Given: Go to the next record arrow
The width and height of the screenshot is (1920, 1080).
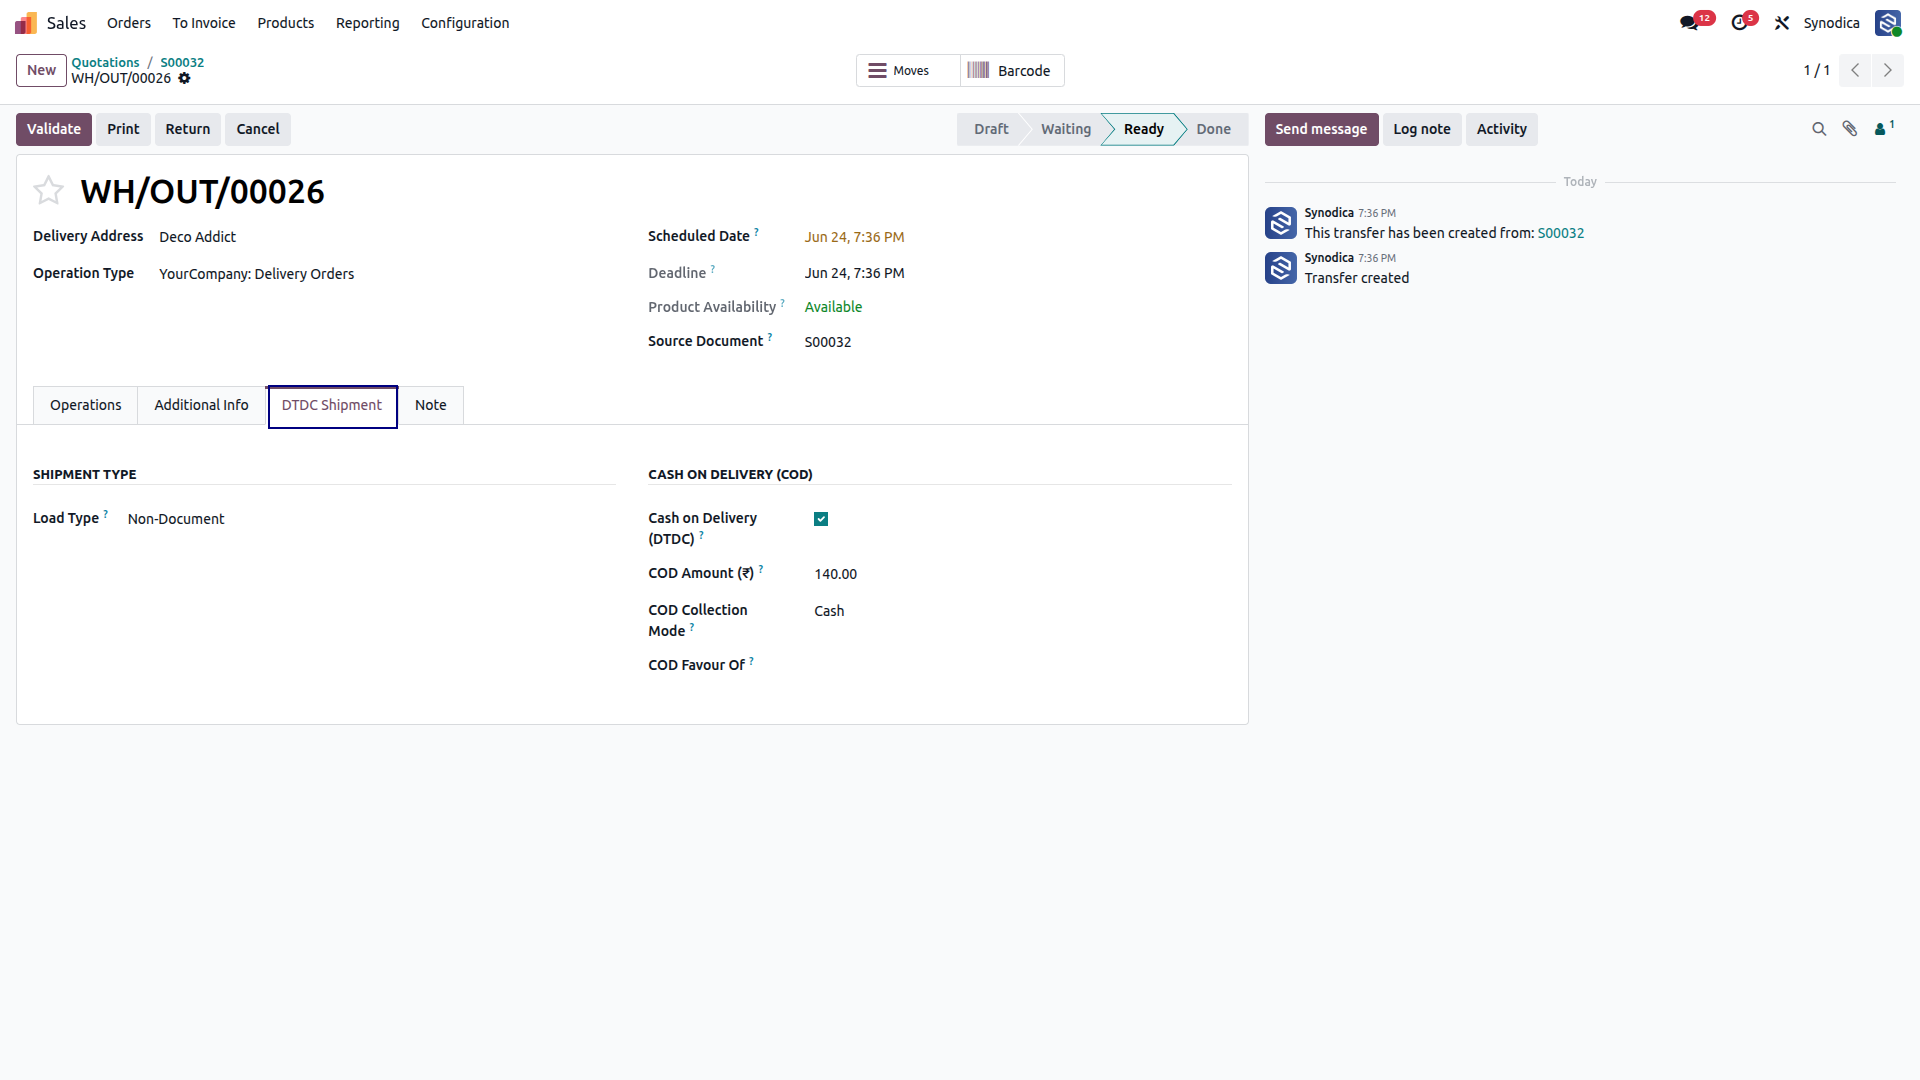Looking at the screenshot, I should click(x=1888, y=70).
